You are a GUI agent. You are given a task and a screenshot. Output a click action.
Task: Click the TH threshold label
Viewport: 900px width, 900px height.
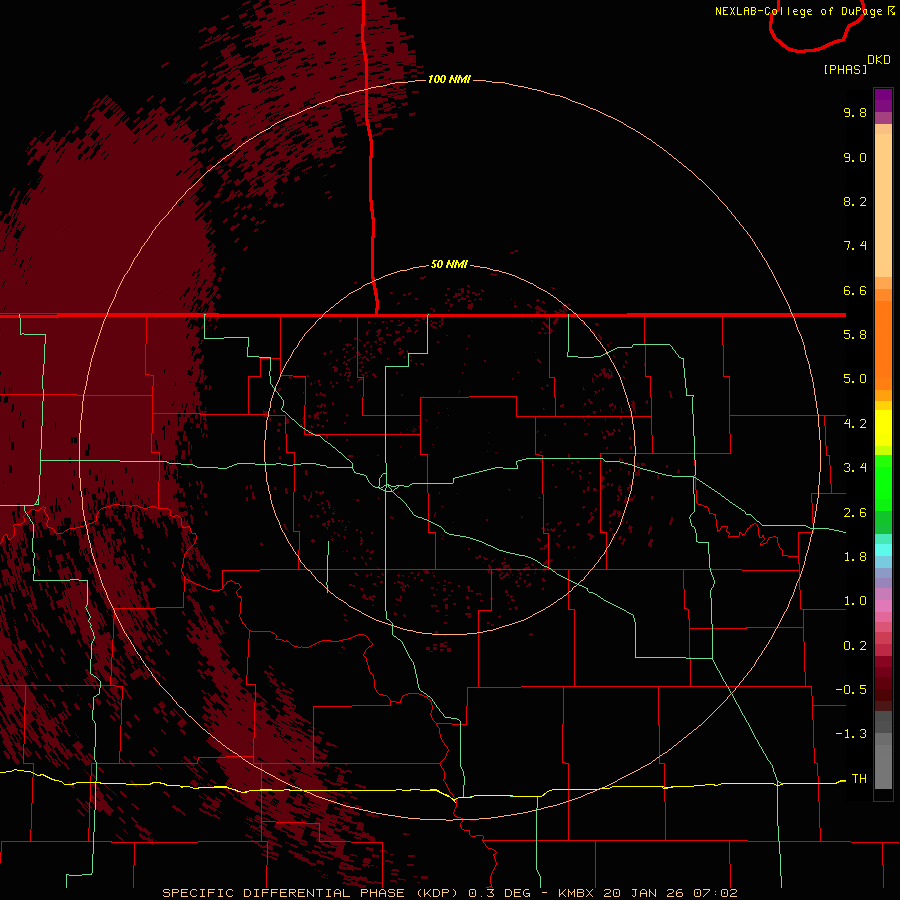[x=859, y=779]
